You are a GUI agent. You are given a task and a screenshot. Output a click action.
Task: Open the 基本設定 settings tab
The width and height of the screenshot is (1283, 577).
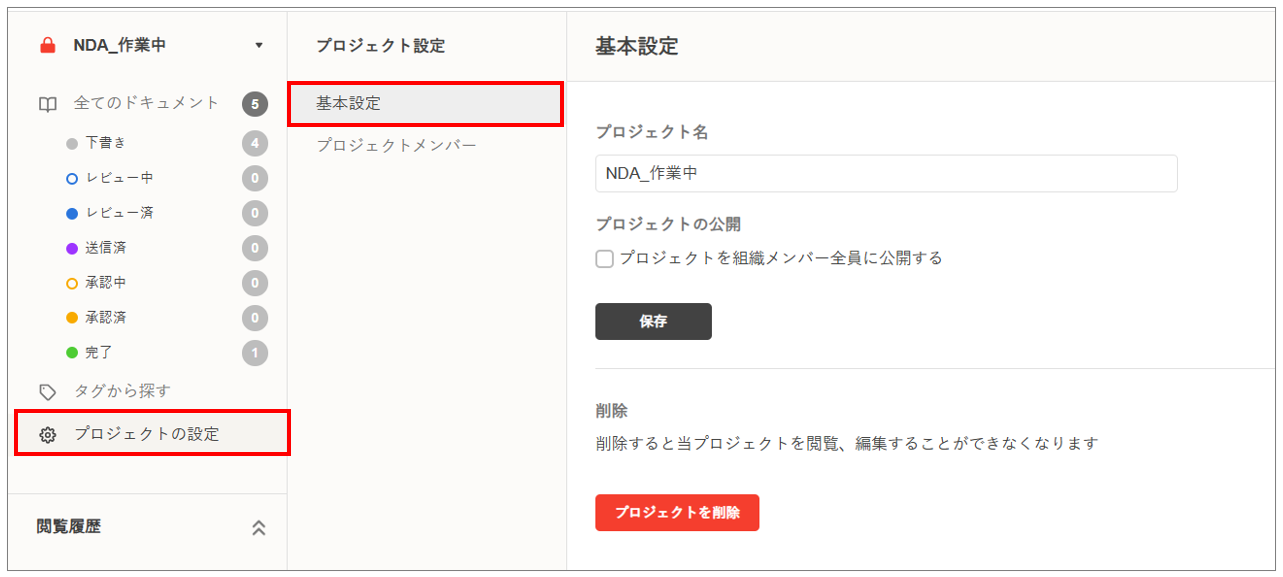[x=425, y=103]
